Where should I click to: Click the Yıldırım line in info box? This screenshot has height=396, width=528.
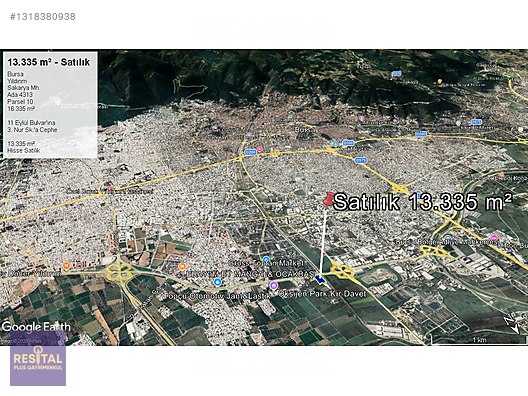[x=17, y=81]
